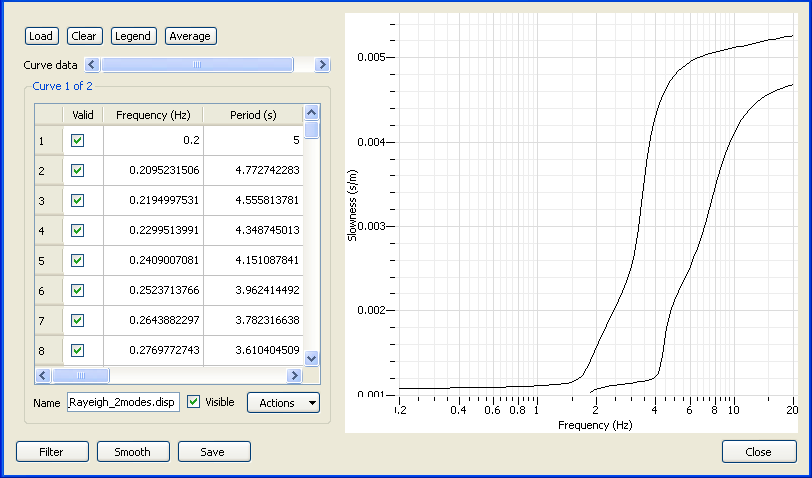
Task: Click table horizontal scrollbar left arrow
Action: [x=43, y=376]
